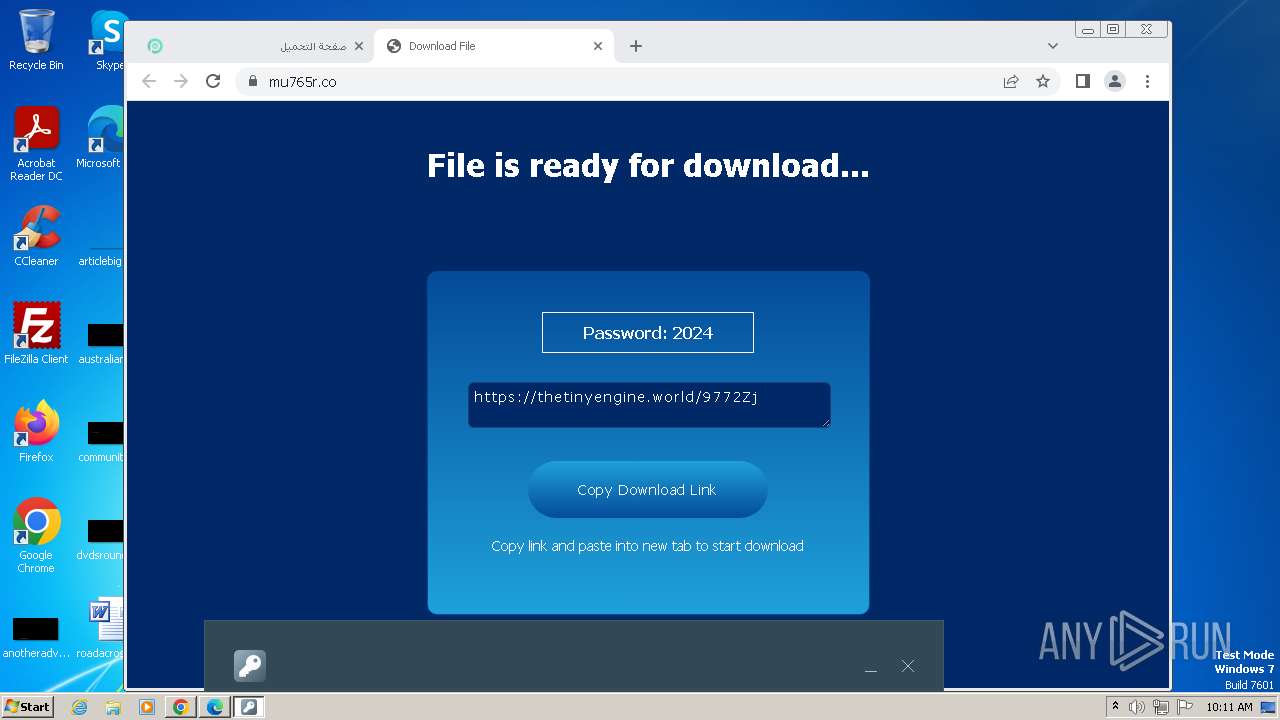This screenshot has width=1280, height=720.
Task: Click the padlock site info icon
Action: (252, 81)
